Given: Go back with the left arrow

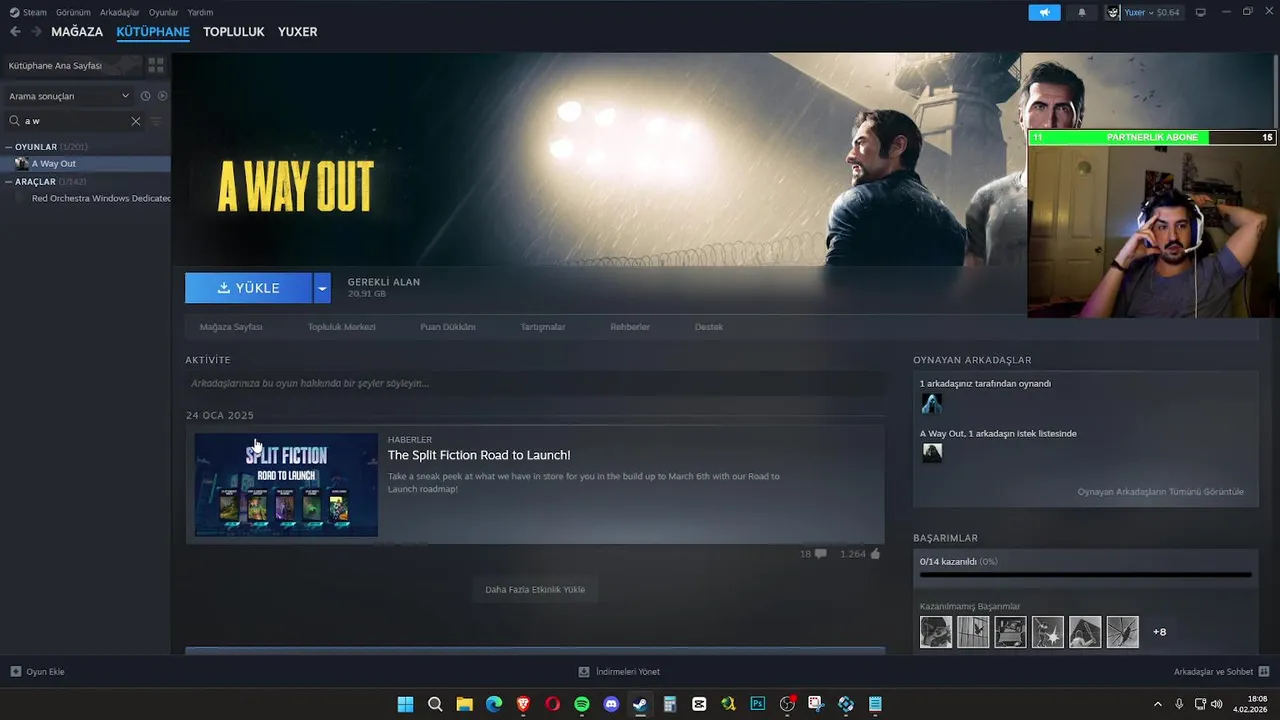Looking at the screenshot, I should point(15,32).
